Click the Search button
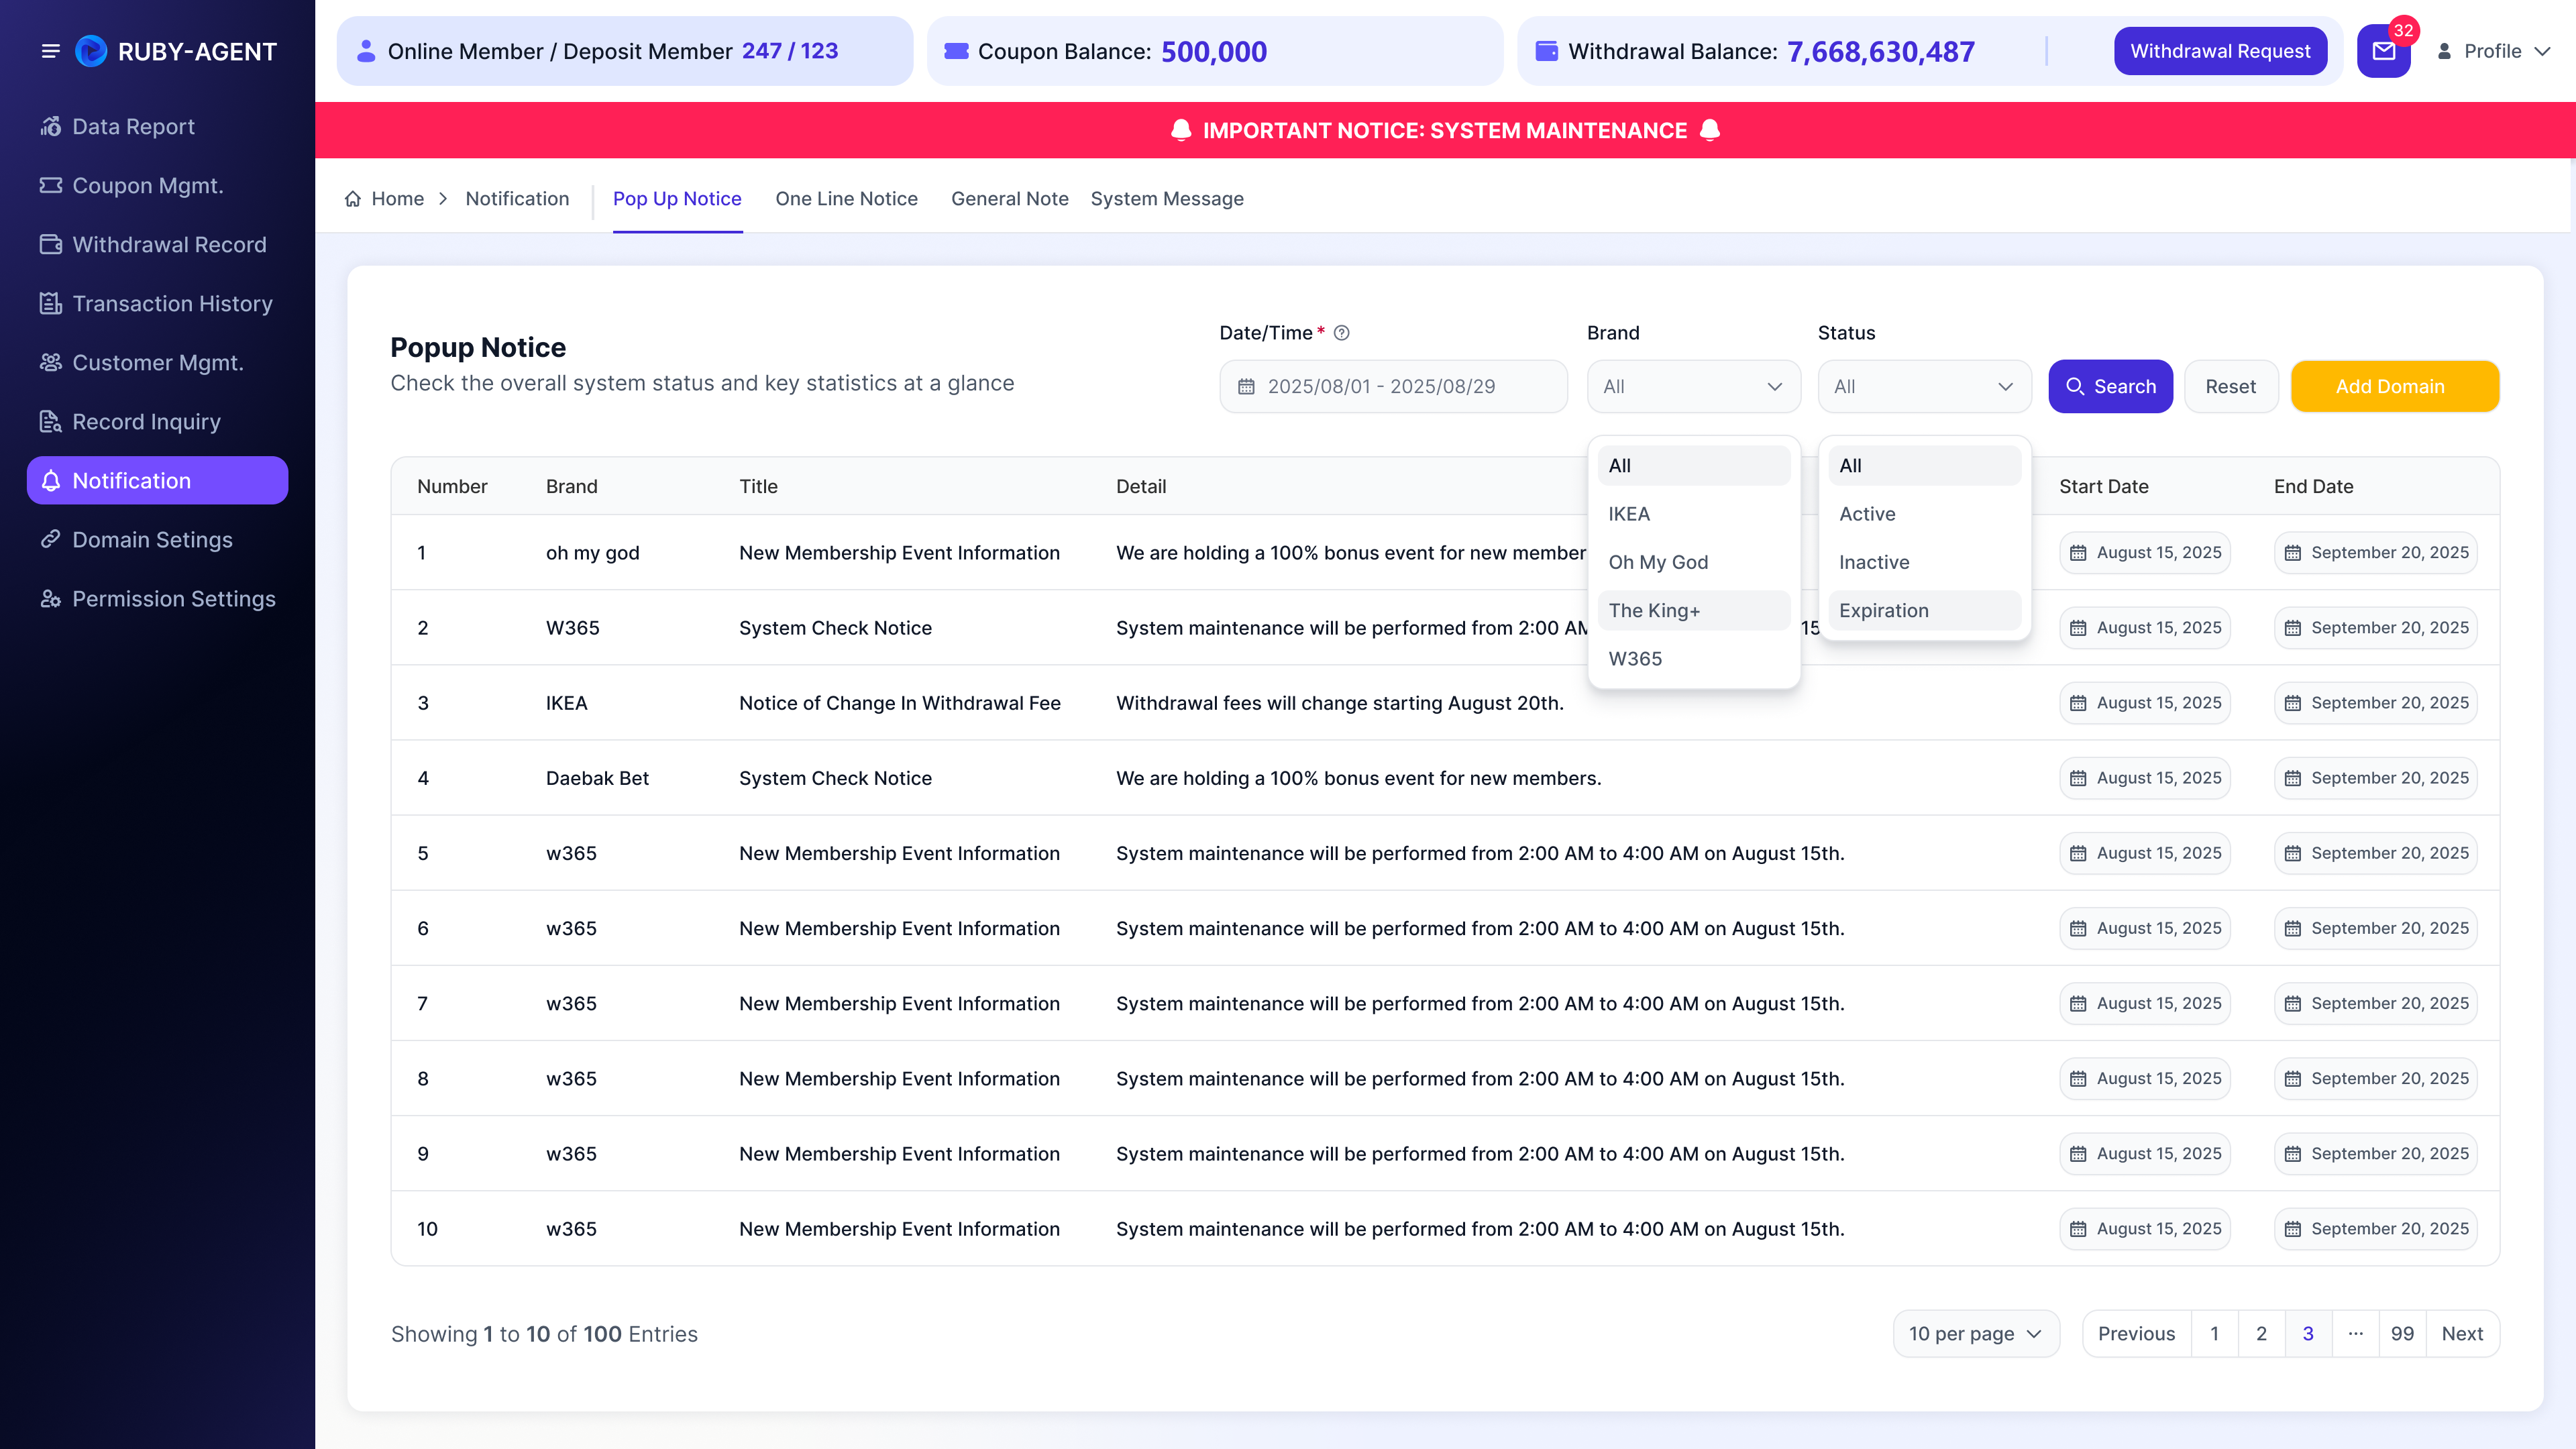Viewport: 2576px width, 1449px height. pyautogui.click(x=2110, y=387)
